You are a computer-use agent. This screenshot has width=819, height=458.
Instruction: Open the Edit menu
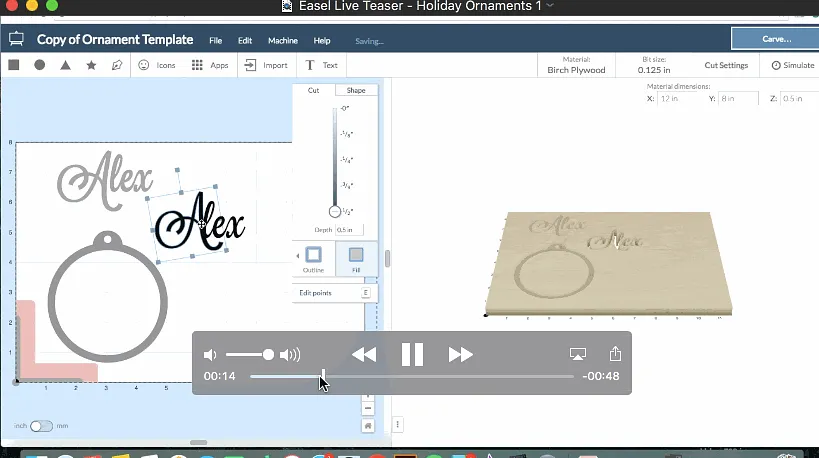coord(245,40)
